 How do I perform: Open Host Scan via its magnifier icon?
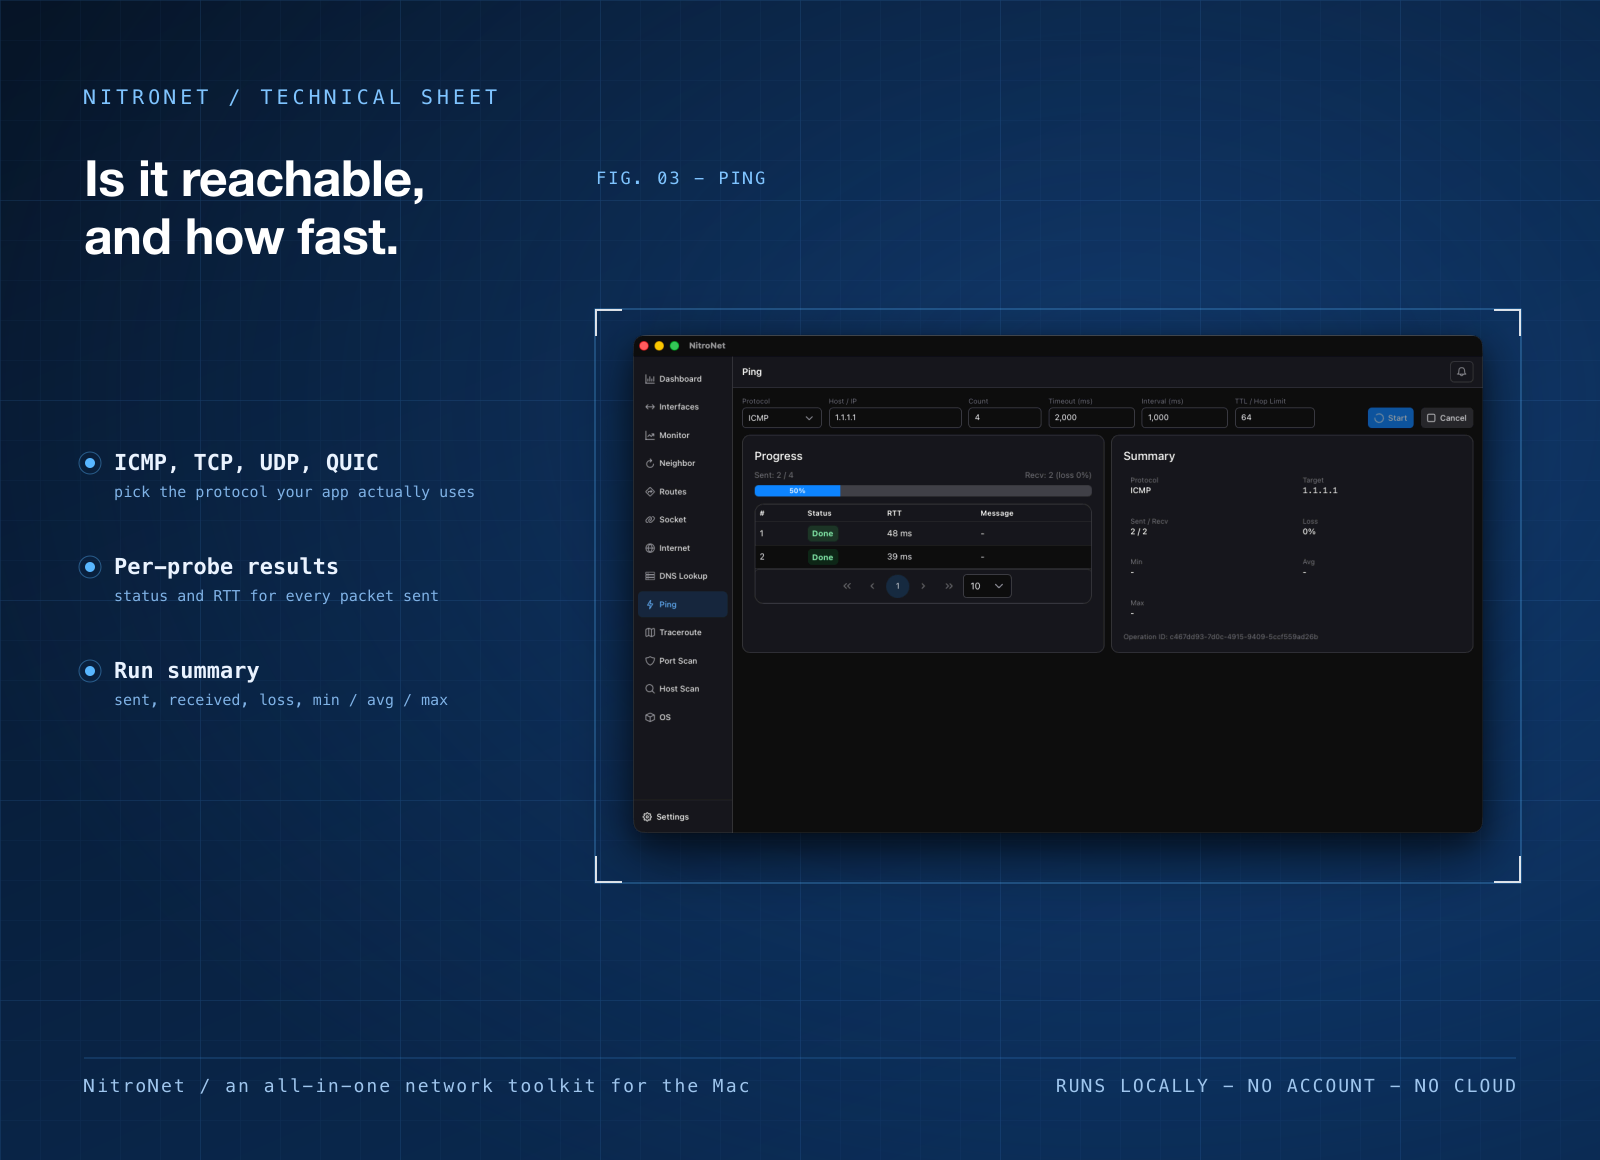pos(650,689)
